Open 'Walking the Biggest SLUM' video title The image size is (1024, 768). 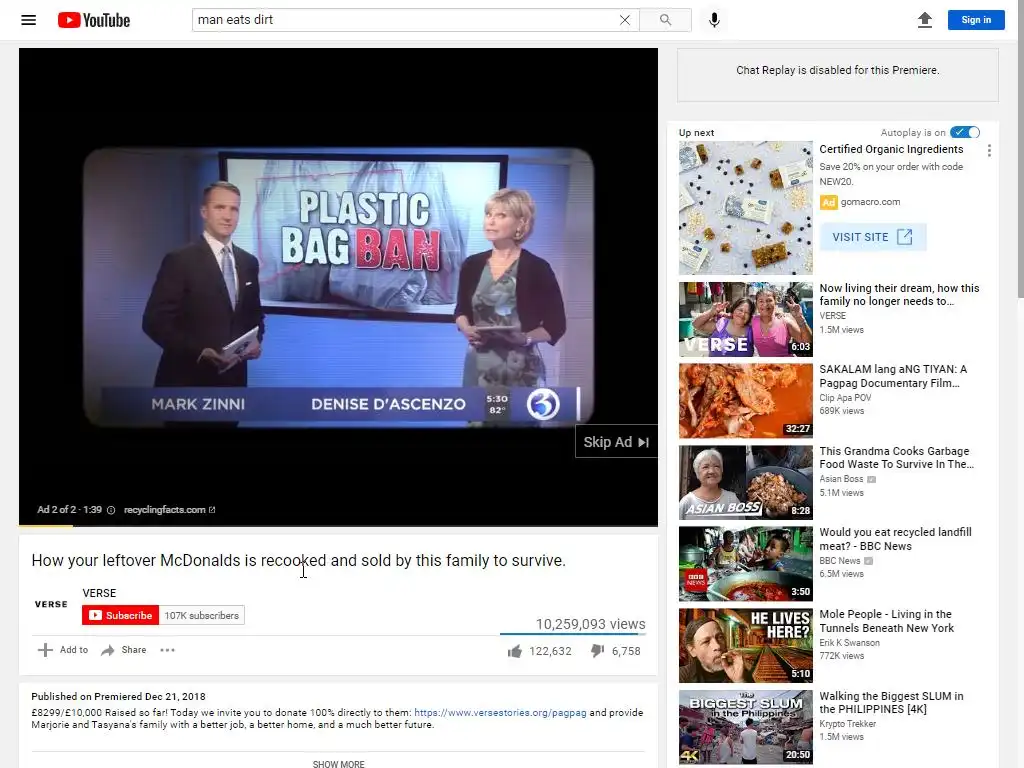pos(891,703)
